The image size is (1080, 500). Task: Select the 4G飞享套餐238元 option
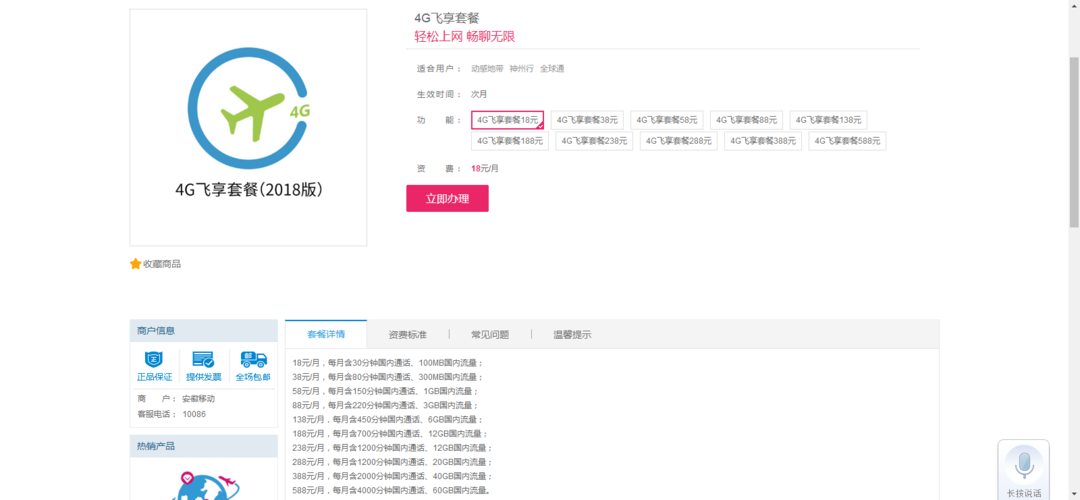(594, 141)
